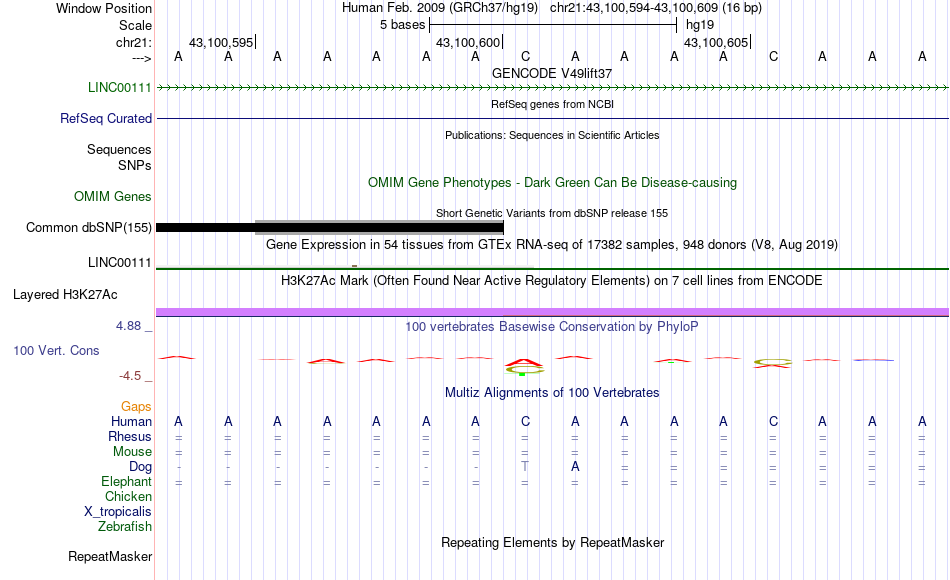Click 100 vertebrates Basewise Conservation by PhyloP title
The width and height of the screenshot is (950, 580).
[x=552, y=327]
